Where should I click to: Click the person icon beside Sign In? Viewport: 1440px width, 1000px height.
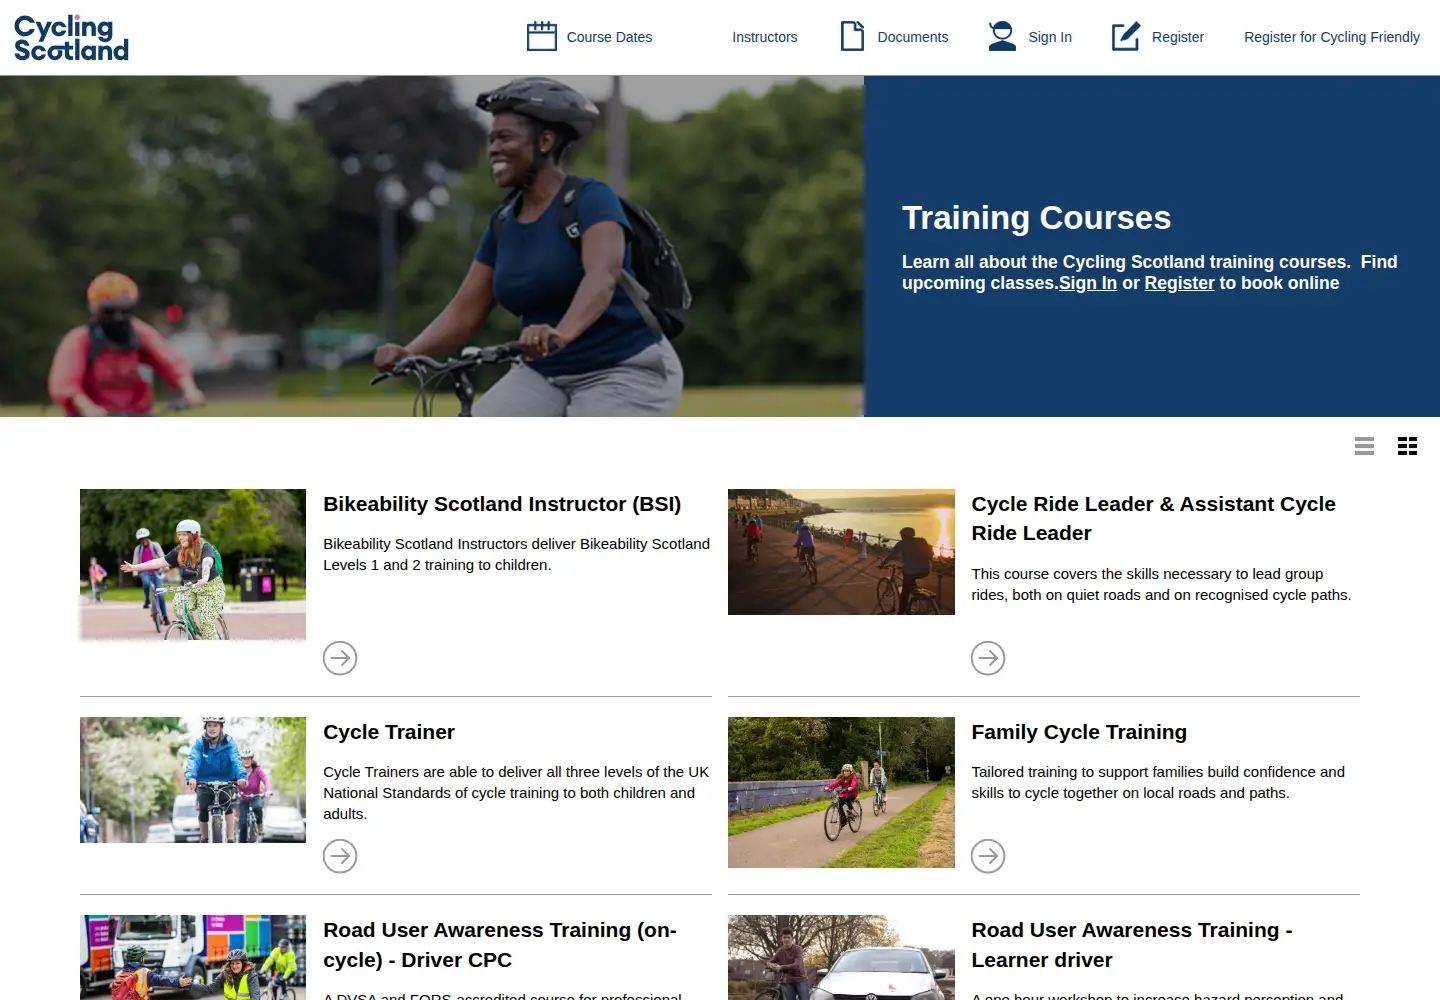coord(1002,36)
